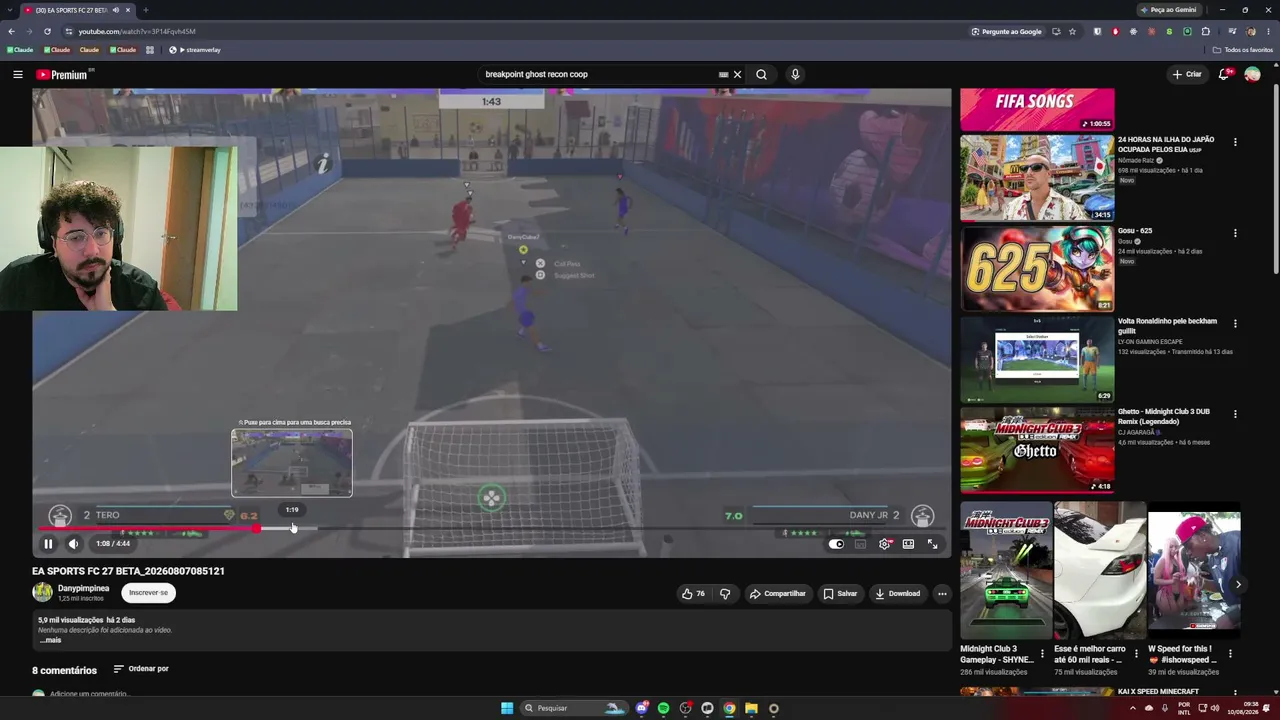Screen dimensions: 1280x720
Task: Pause the video with the player button
Action: [x=48, y=544]
